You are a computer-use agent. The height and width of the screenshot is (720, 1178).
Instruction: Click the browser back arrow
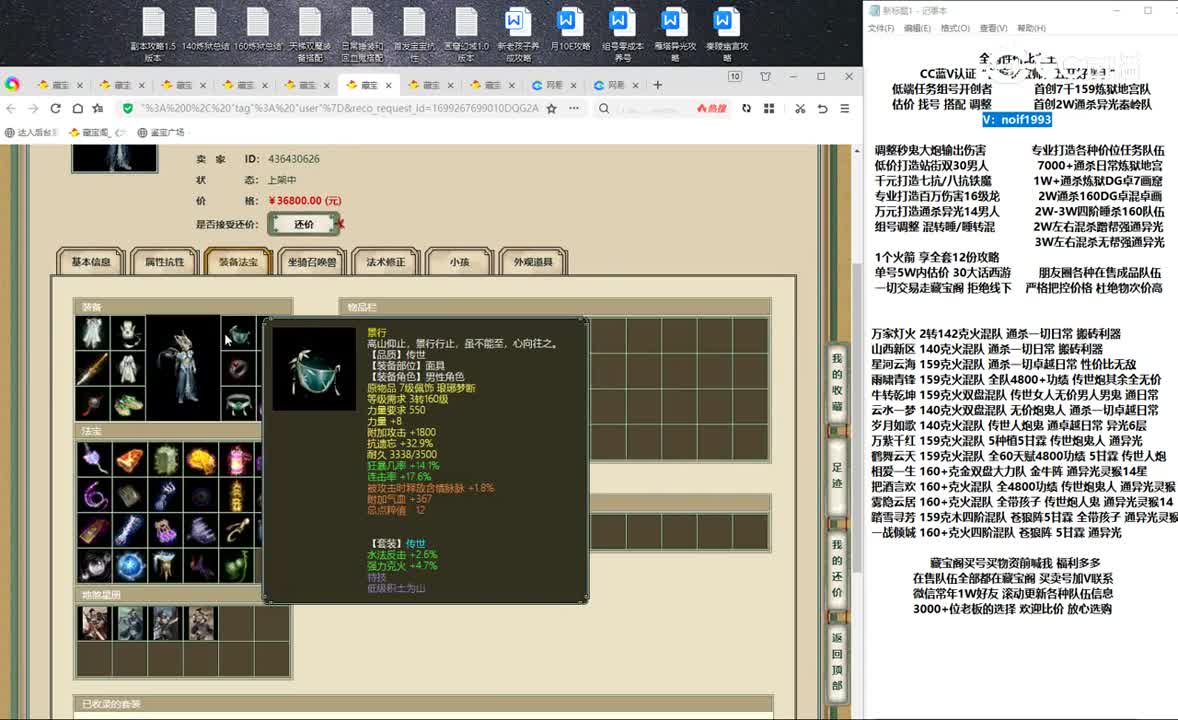(11, 108)
